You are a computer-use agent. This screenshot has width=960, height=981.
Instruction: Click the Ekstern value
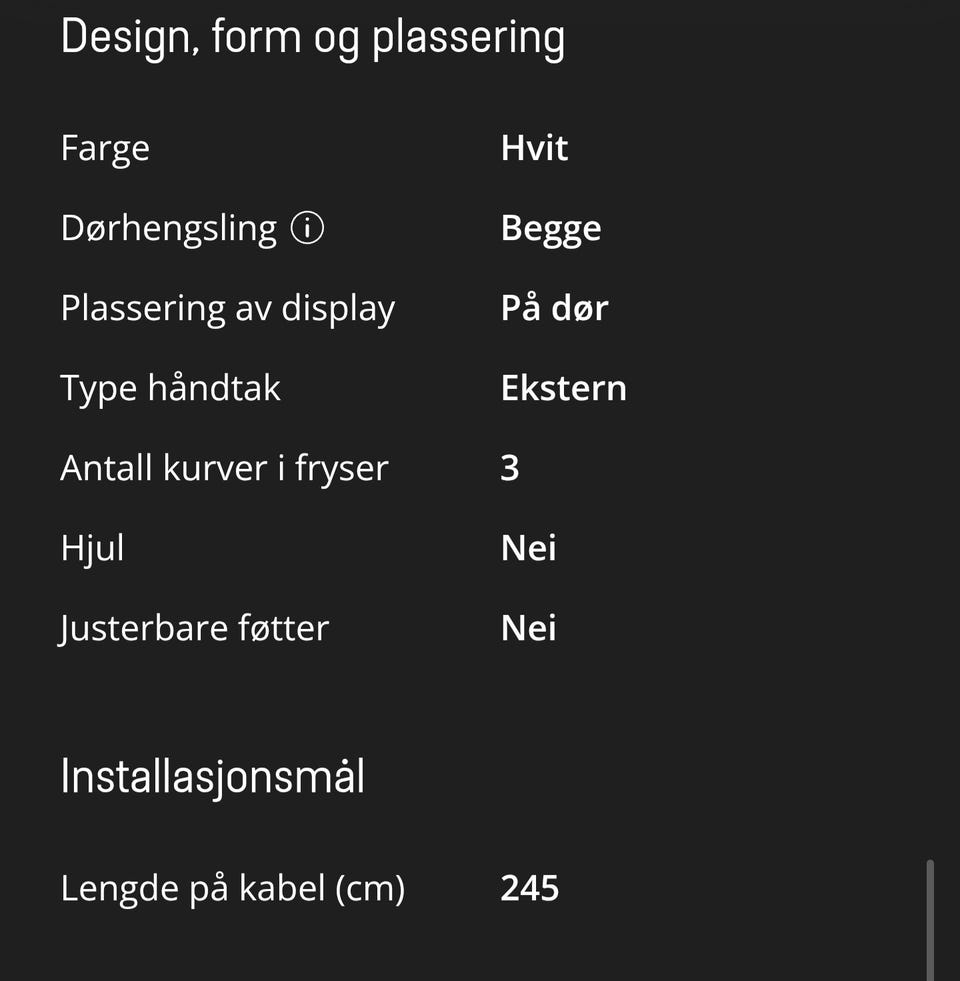[564, 389]
